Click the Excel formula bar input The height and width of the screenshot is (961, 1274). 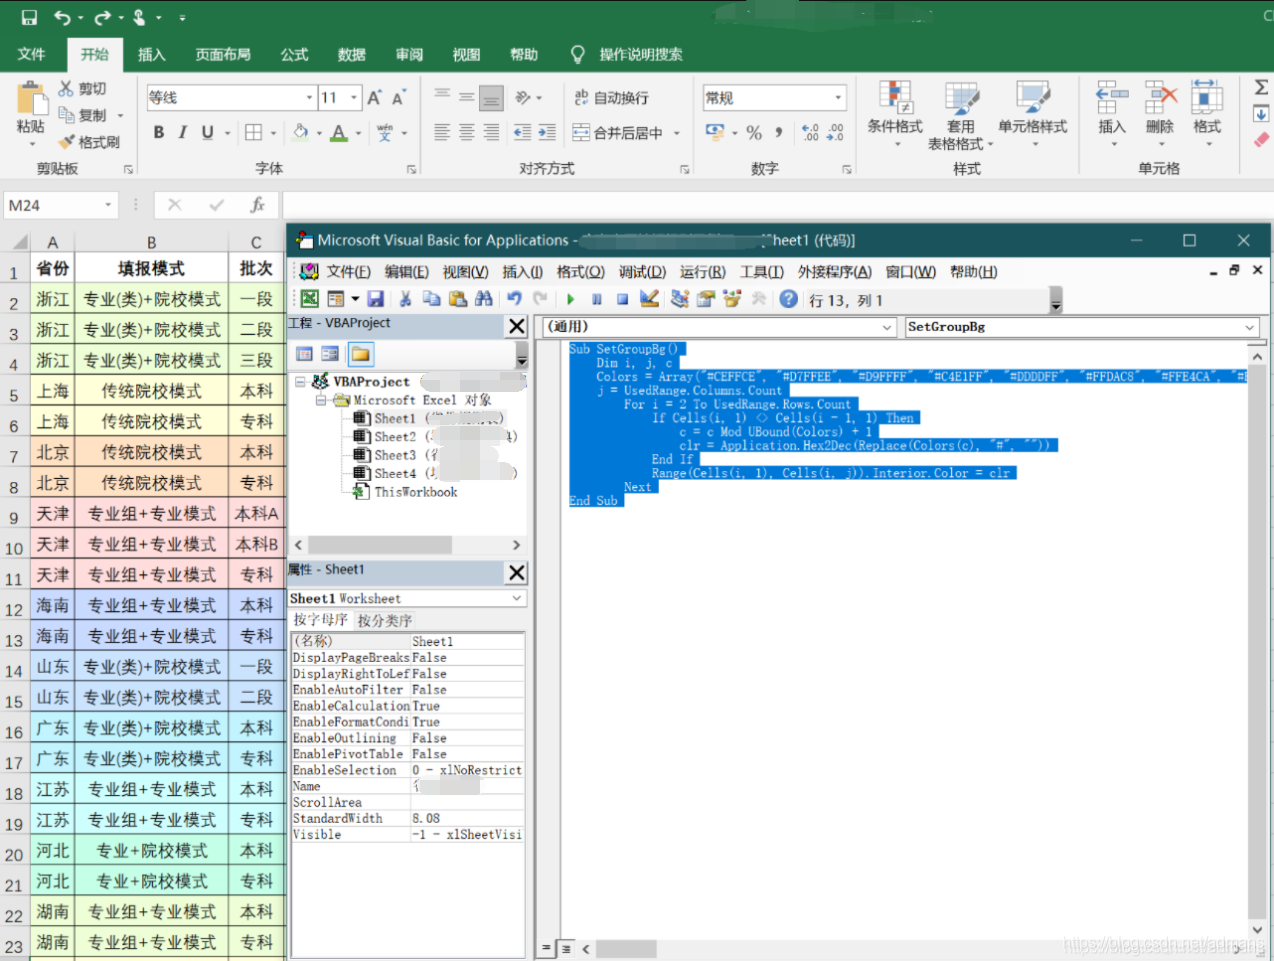[x=778, y=205]
